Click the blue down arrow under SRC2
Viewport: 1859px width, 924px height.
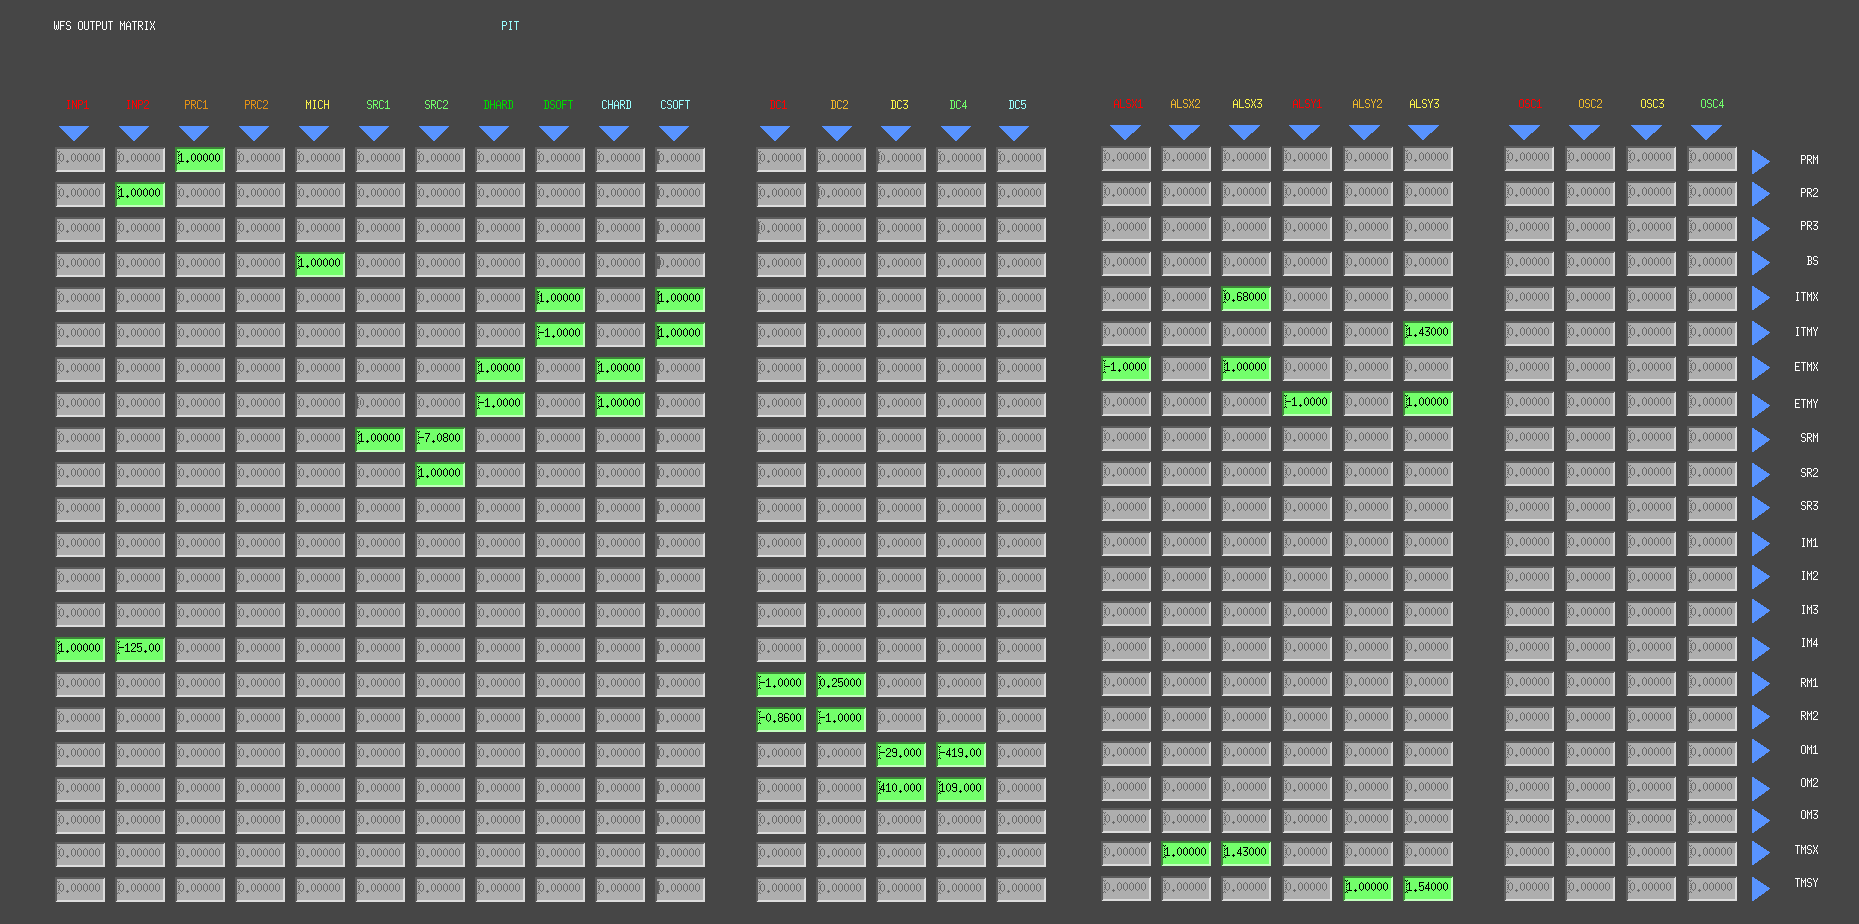click(434, 133)
